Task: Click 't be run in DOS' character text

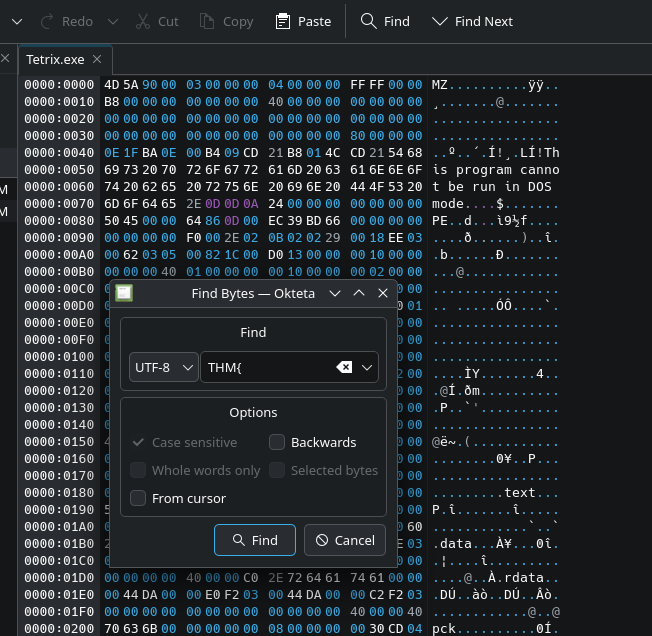Action: coord(491,187)
